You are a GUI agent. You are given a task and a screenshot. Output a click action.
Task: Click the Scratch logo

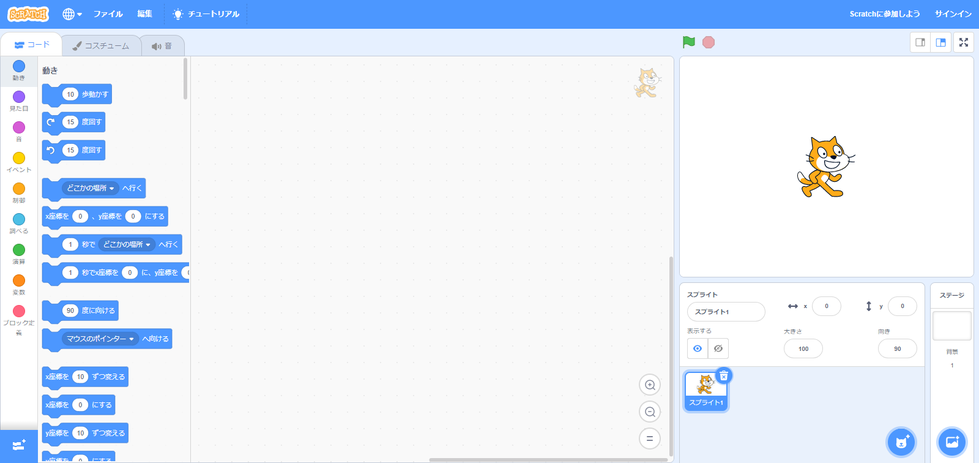click(29, 14)
